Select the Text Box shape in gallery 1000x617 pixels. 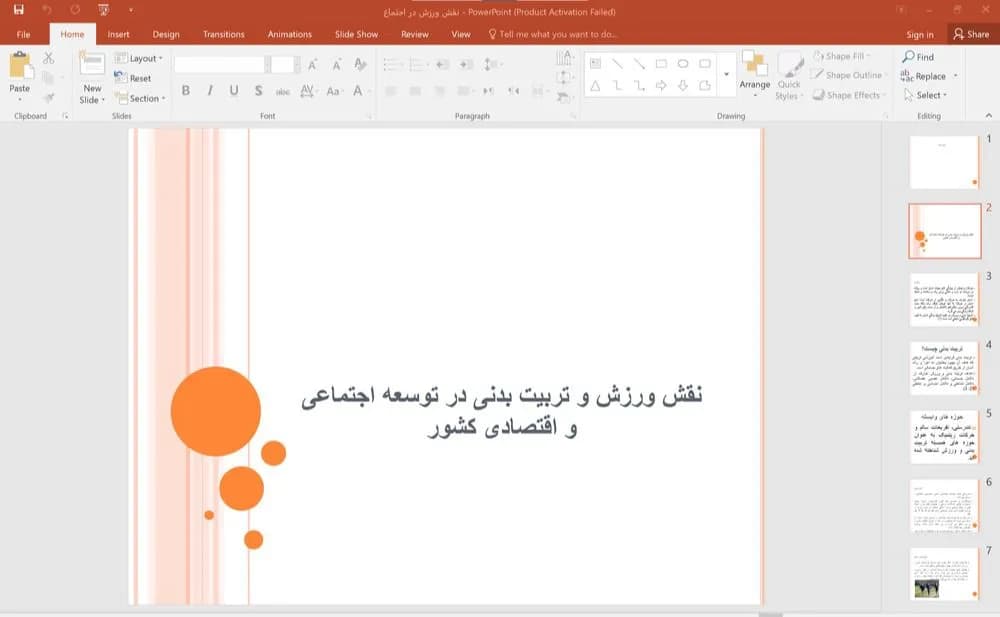tap(596, 64)
